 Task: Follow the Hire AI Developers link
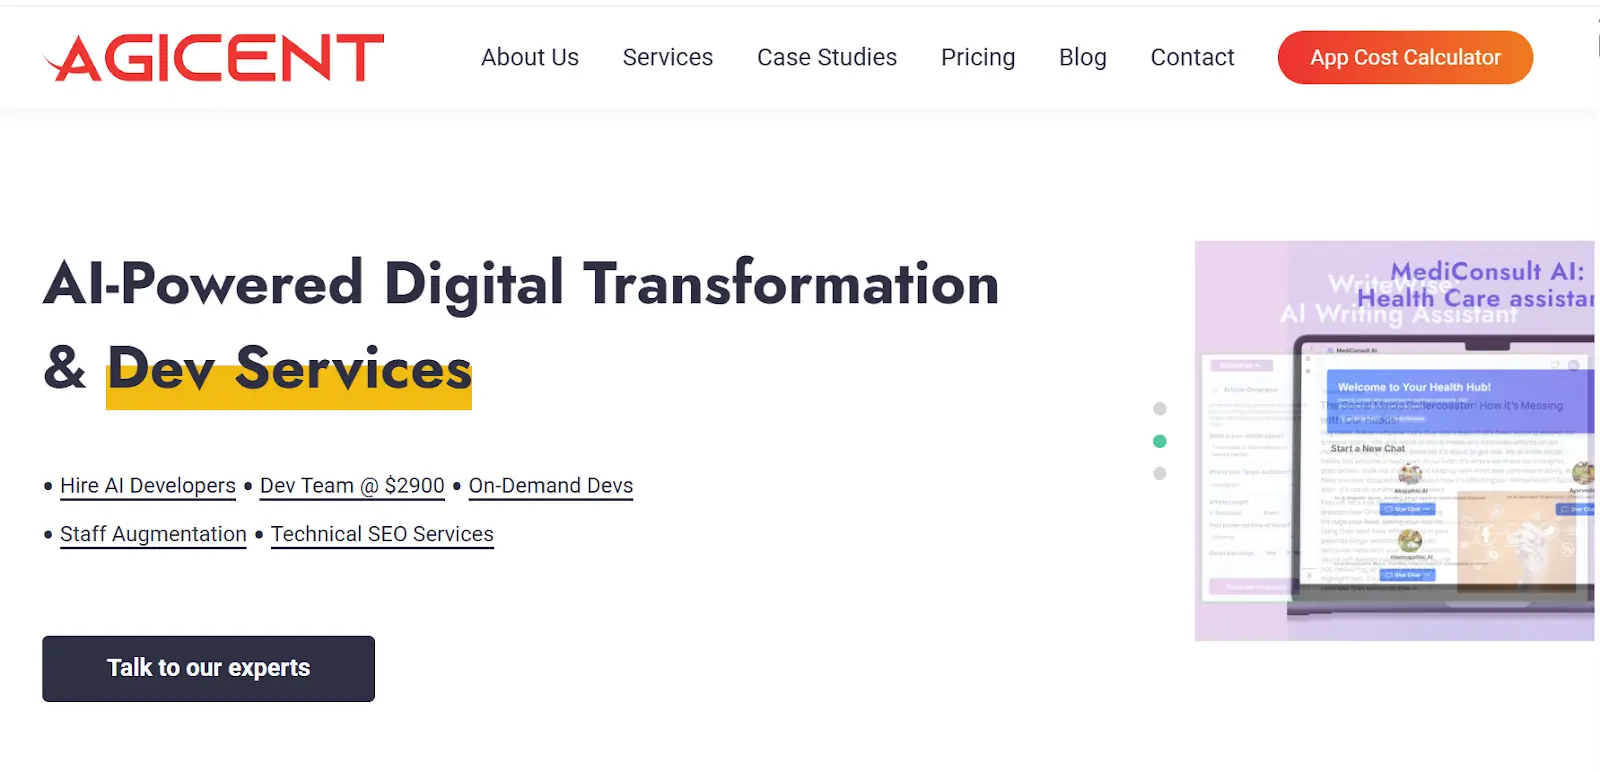click(x=148, y=486)
